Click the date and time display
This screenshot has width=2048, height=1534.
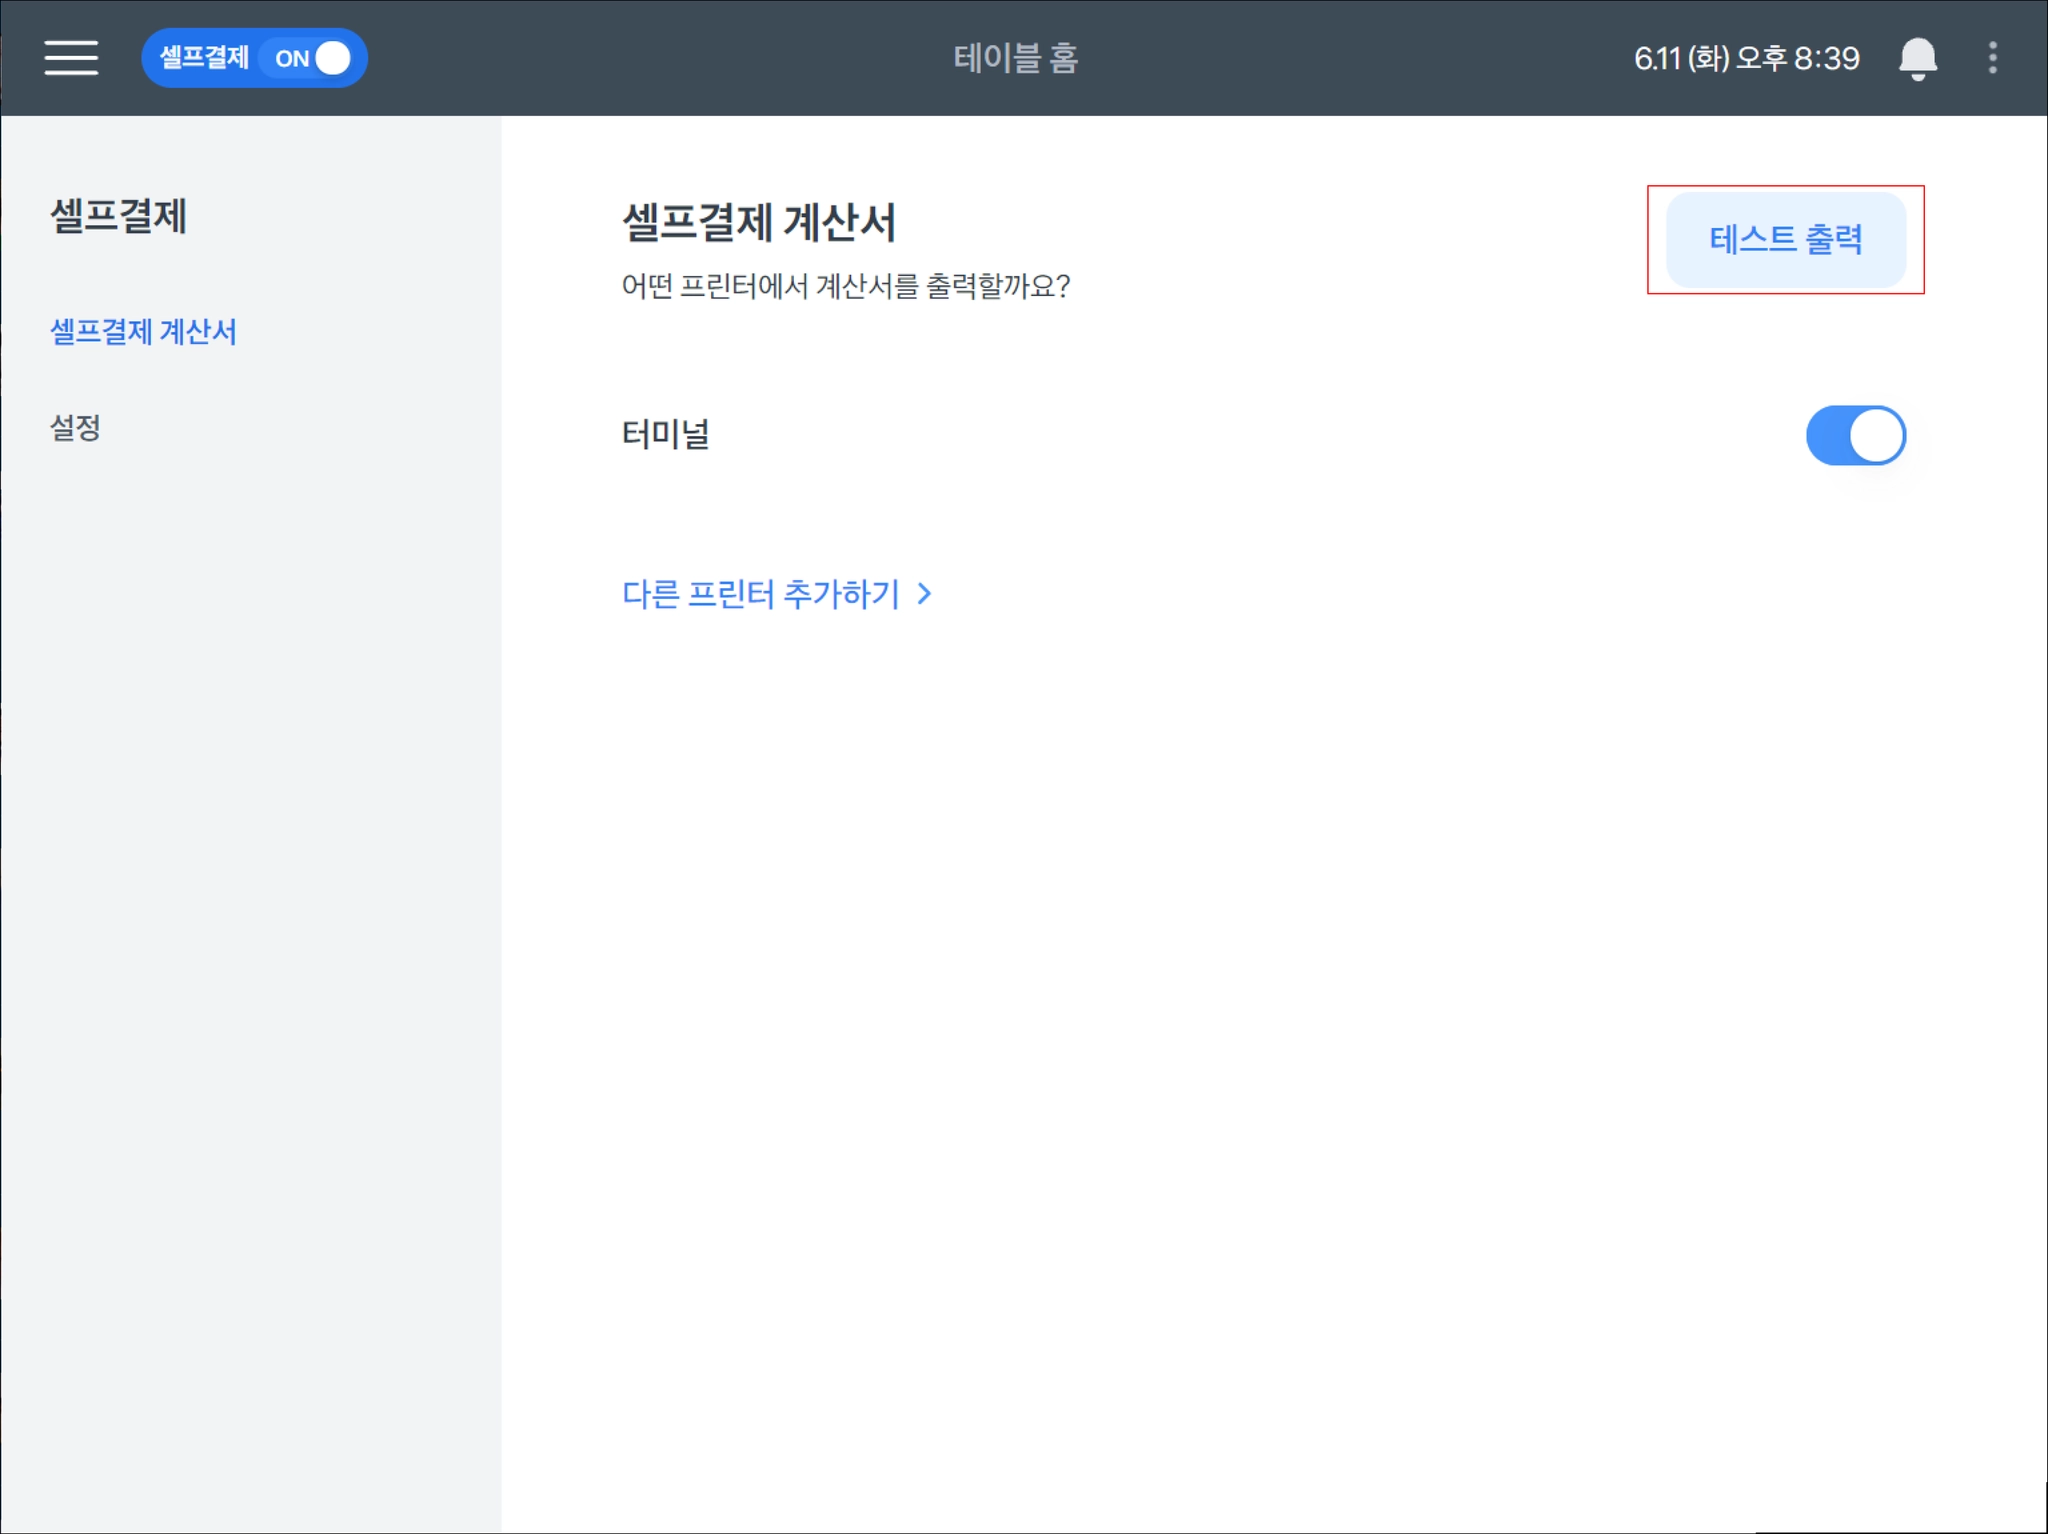1746,58
